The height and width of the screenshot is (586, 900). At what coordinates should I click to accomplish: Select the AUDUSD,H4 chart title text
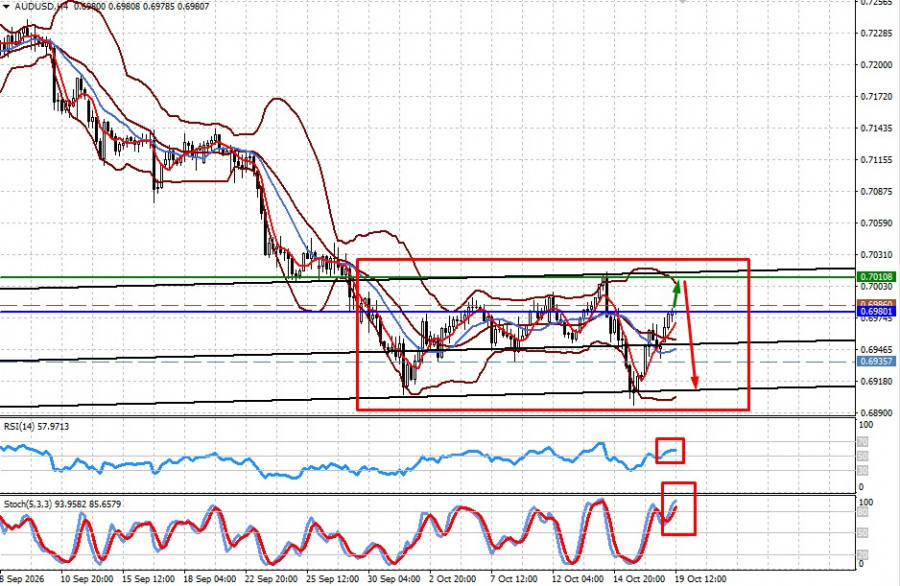(40, 7)
